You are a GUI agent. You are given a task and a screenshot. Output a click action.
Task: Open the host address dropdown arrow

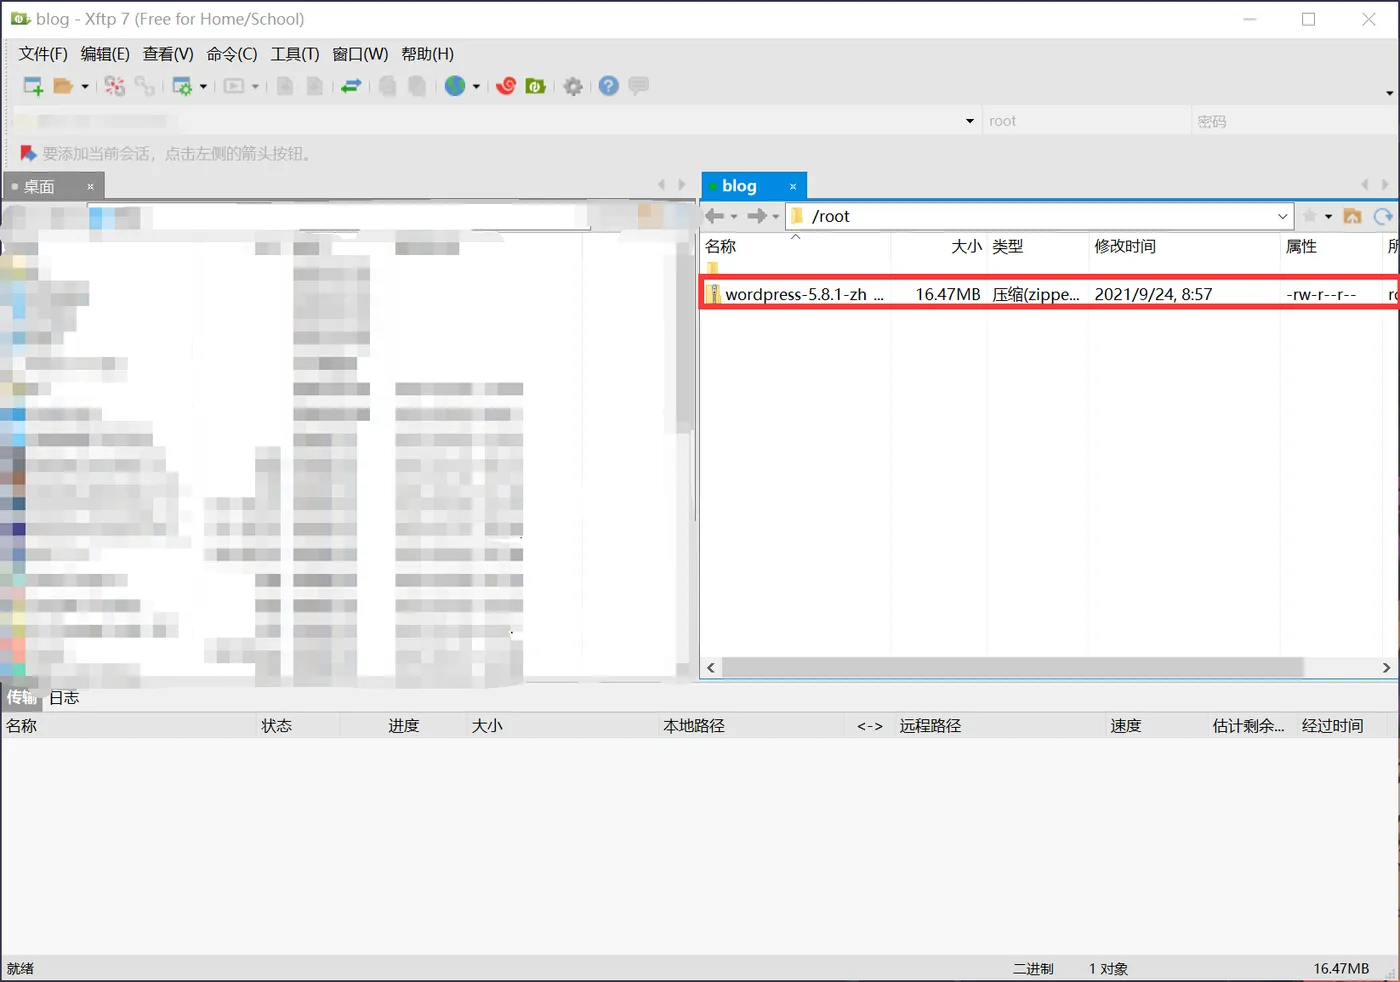coord(970,121)
